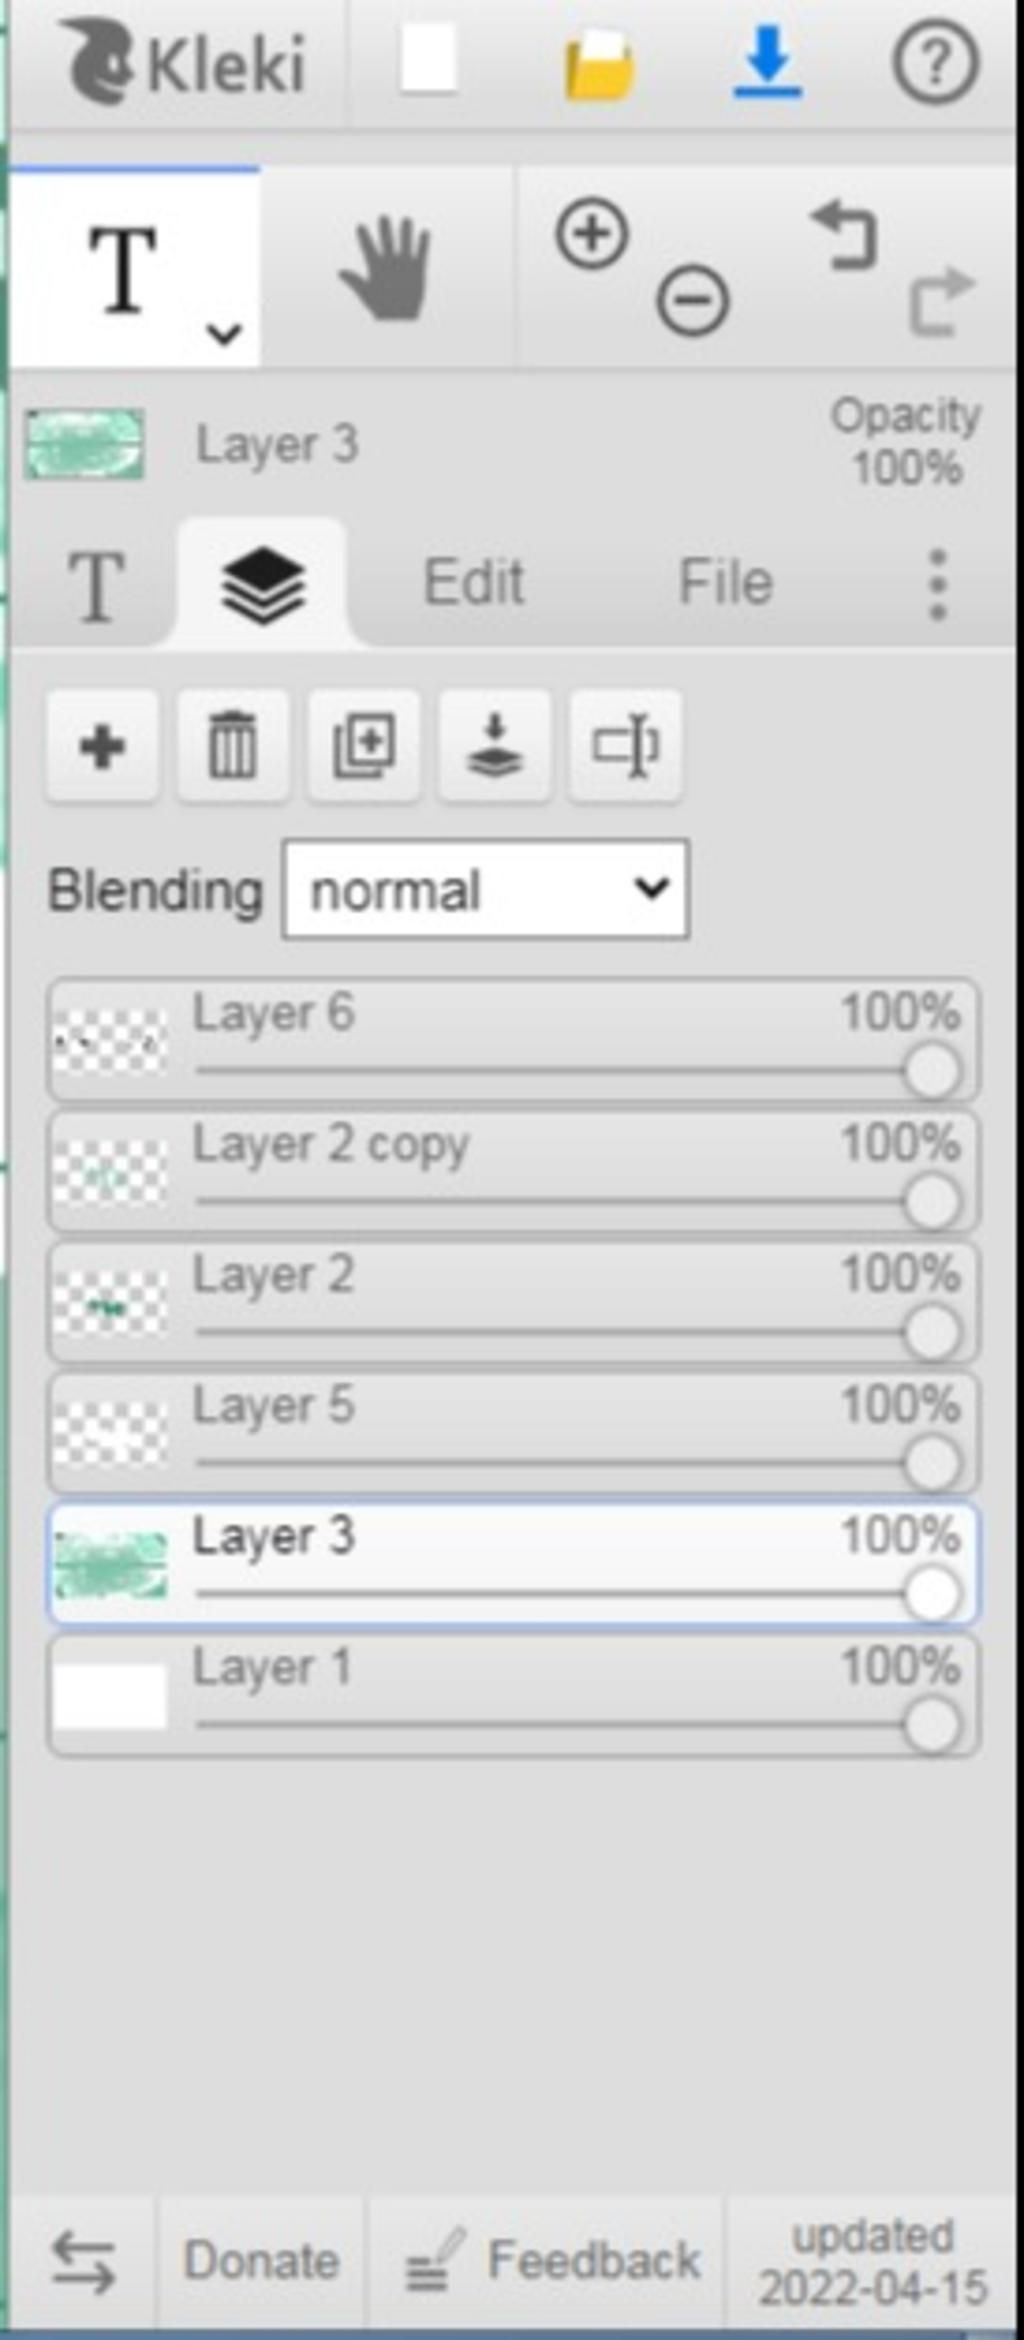The height and width of the screenshot is (2340, 1024).
Task: Click the Layer 6 opacity slider handle
Action: point(932,1072)
